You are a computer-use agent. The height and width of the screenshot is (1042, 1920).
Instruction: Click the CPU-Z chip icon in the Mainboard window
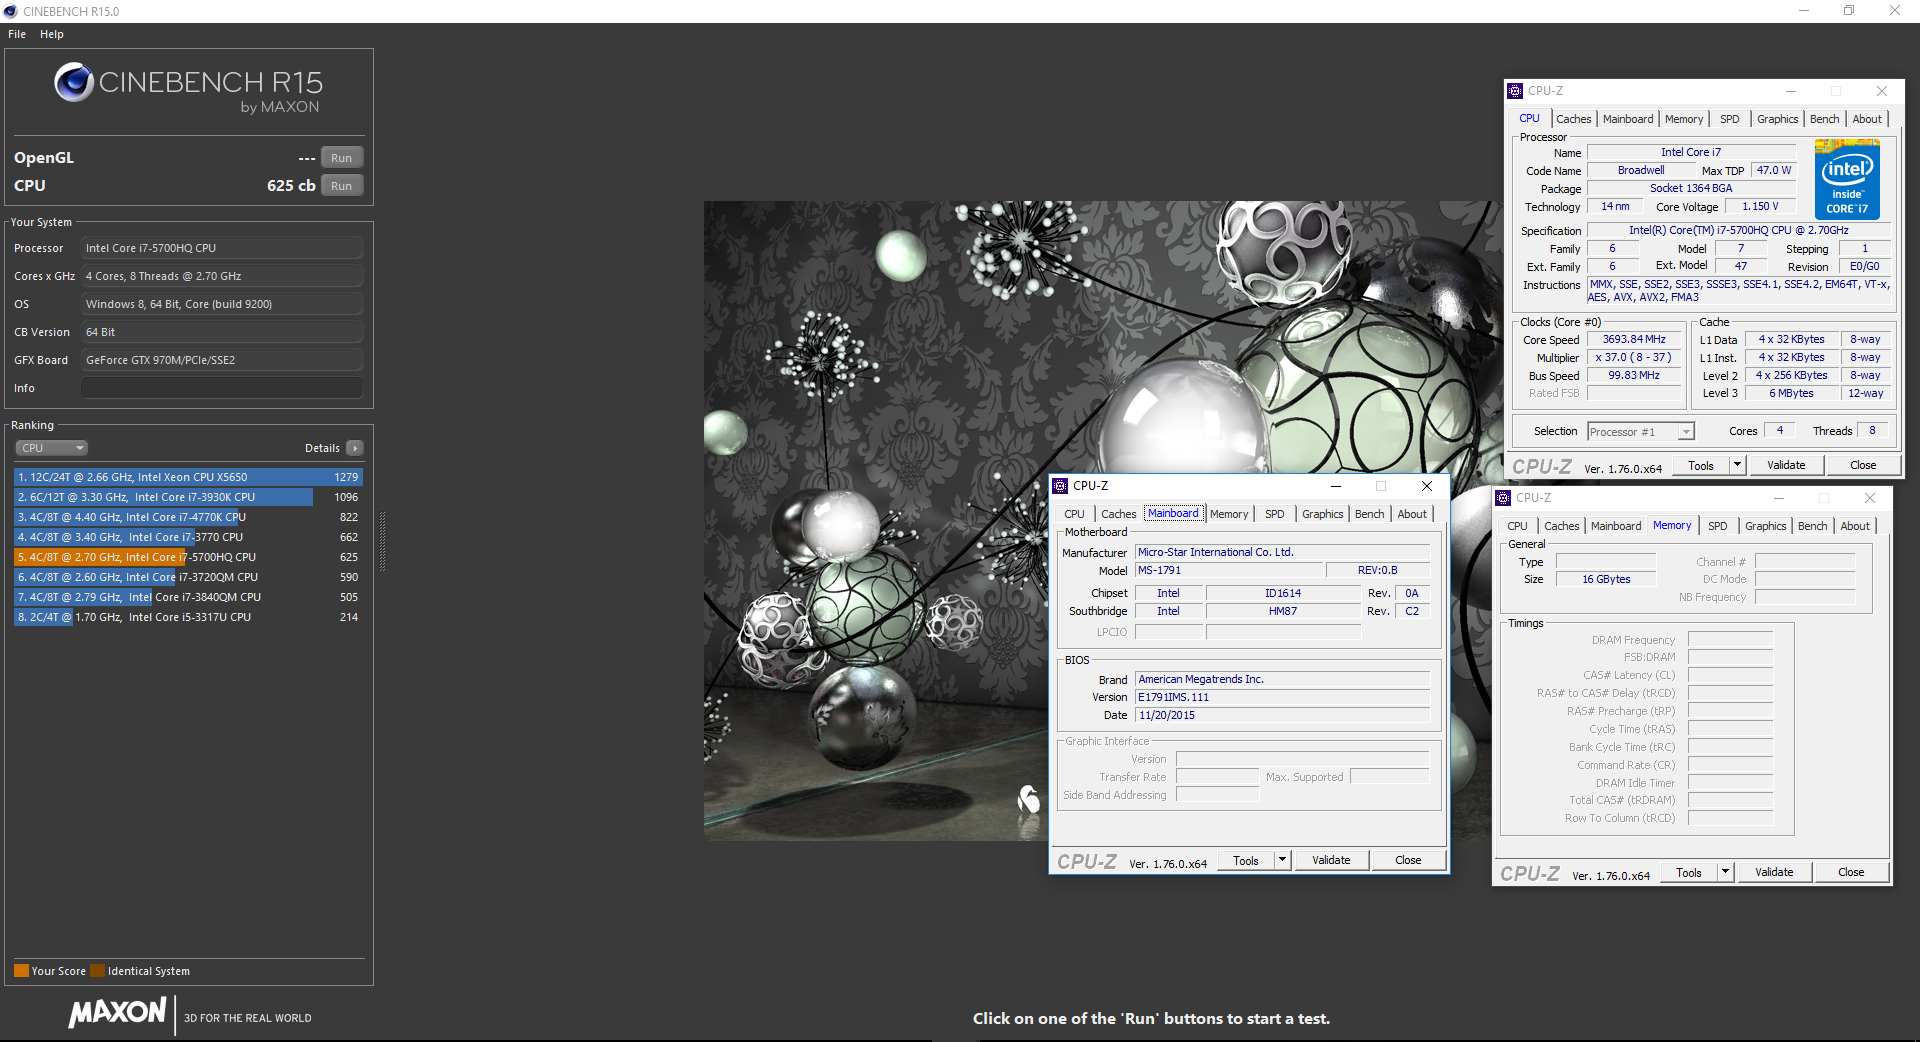tap(1060, 486)
